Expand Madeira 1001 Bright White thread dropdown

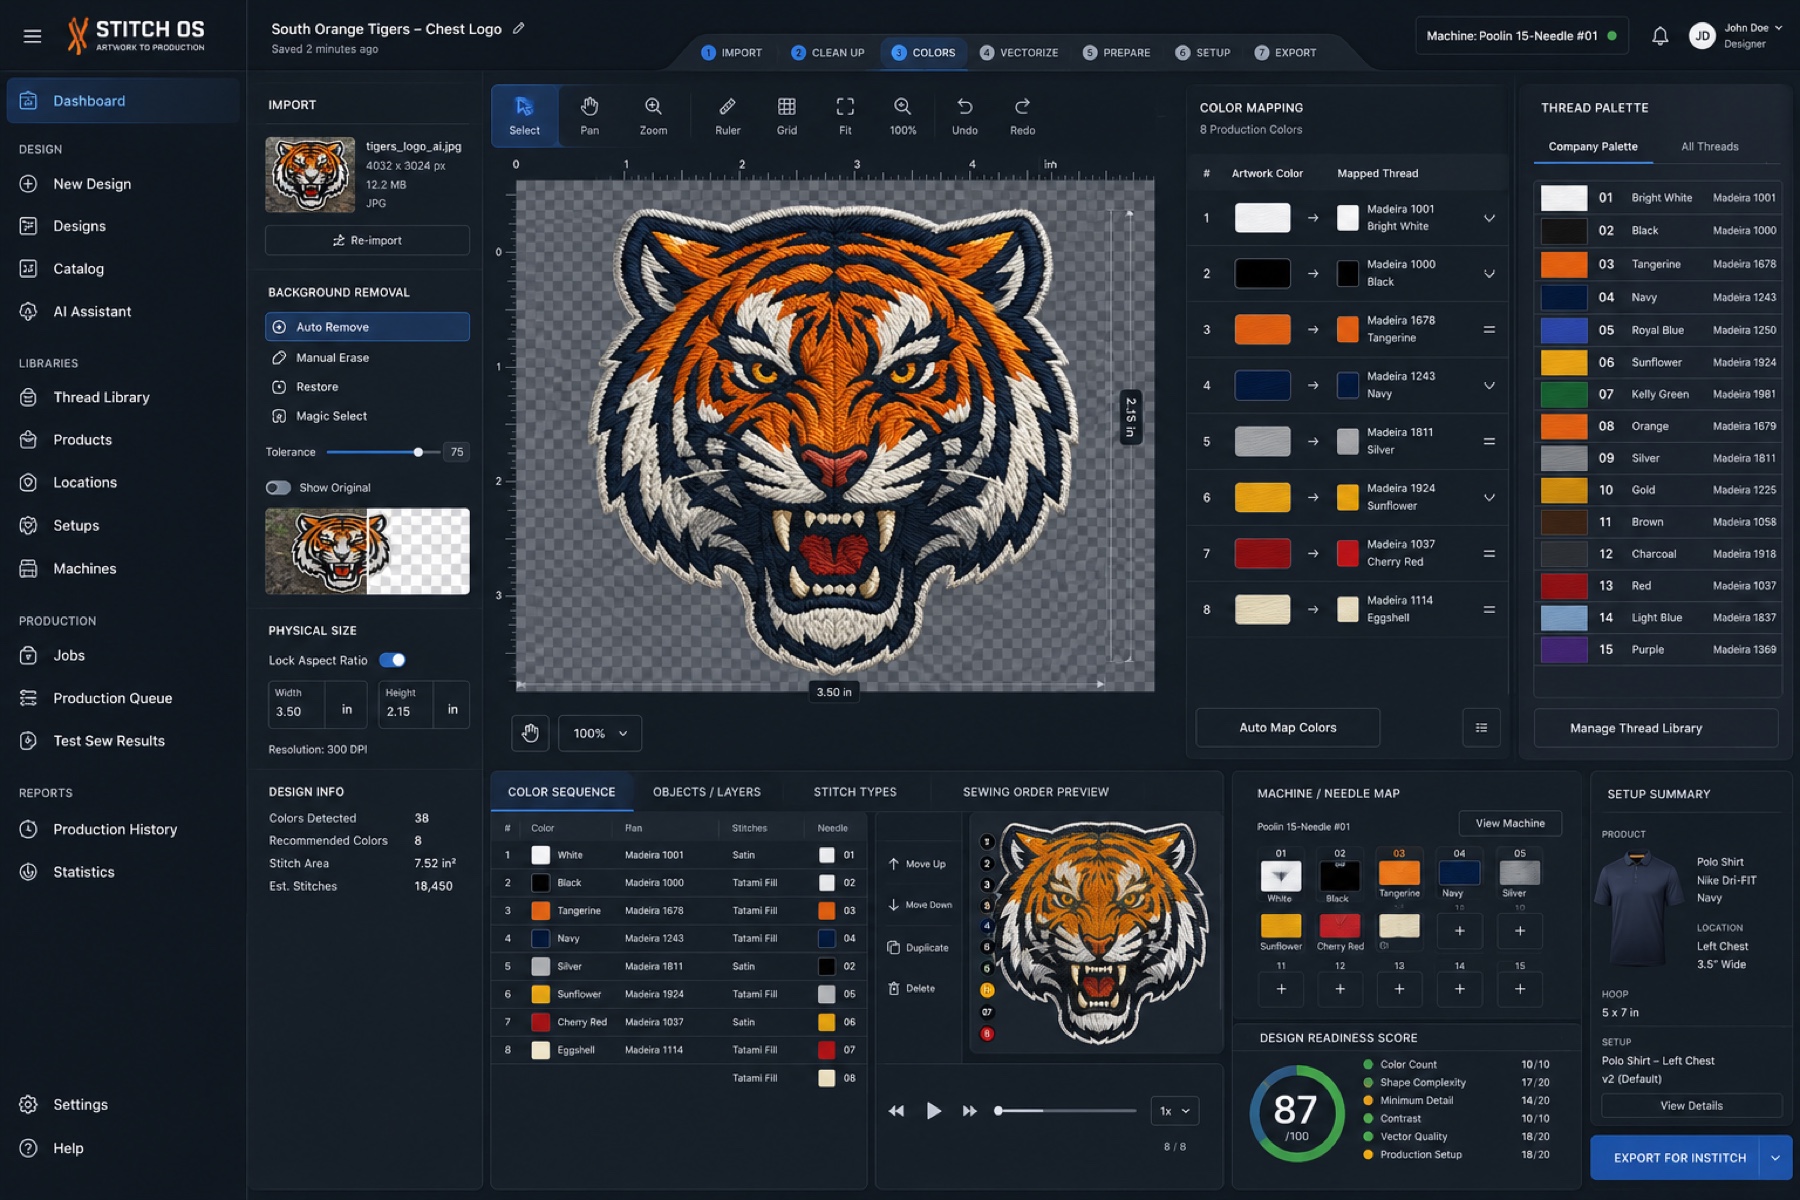point(1489,218)
